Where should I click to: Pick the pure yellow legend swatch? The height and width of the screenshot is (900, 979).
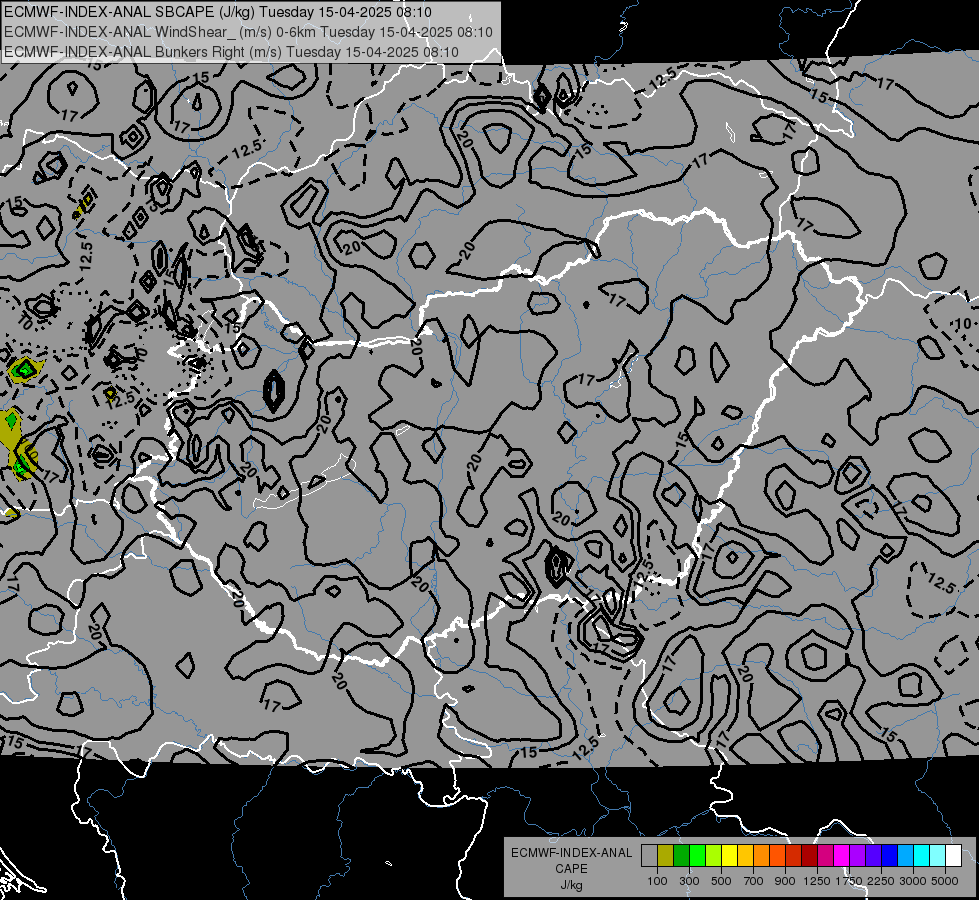729,855
